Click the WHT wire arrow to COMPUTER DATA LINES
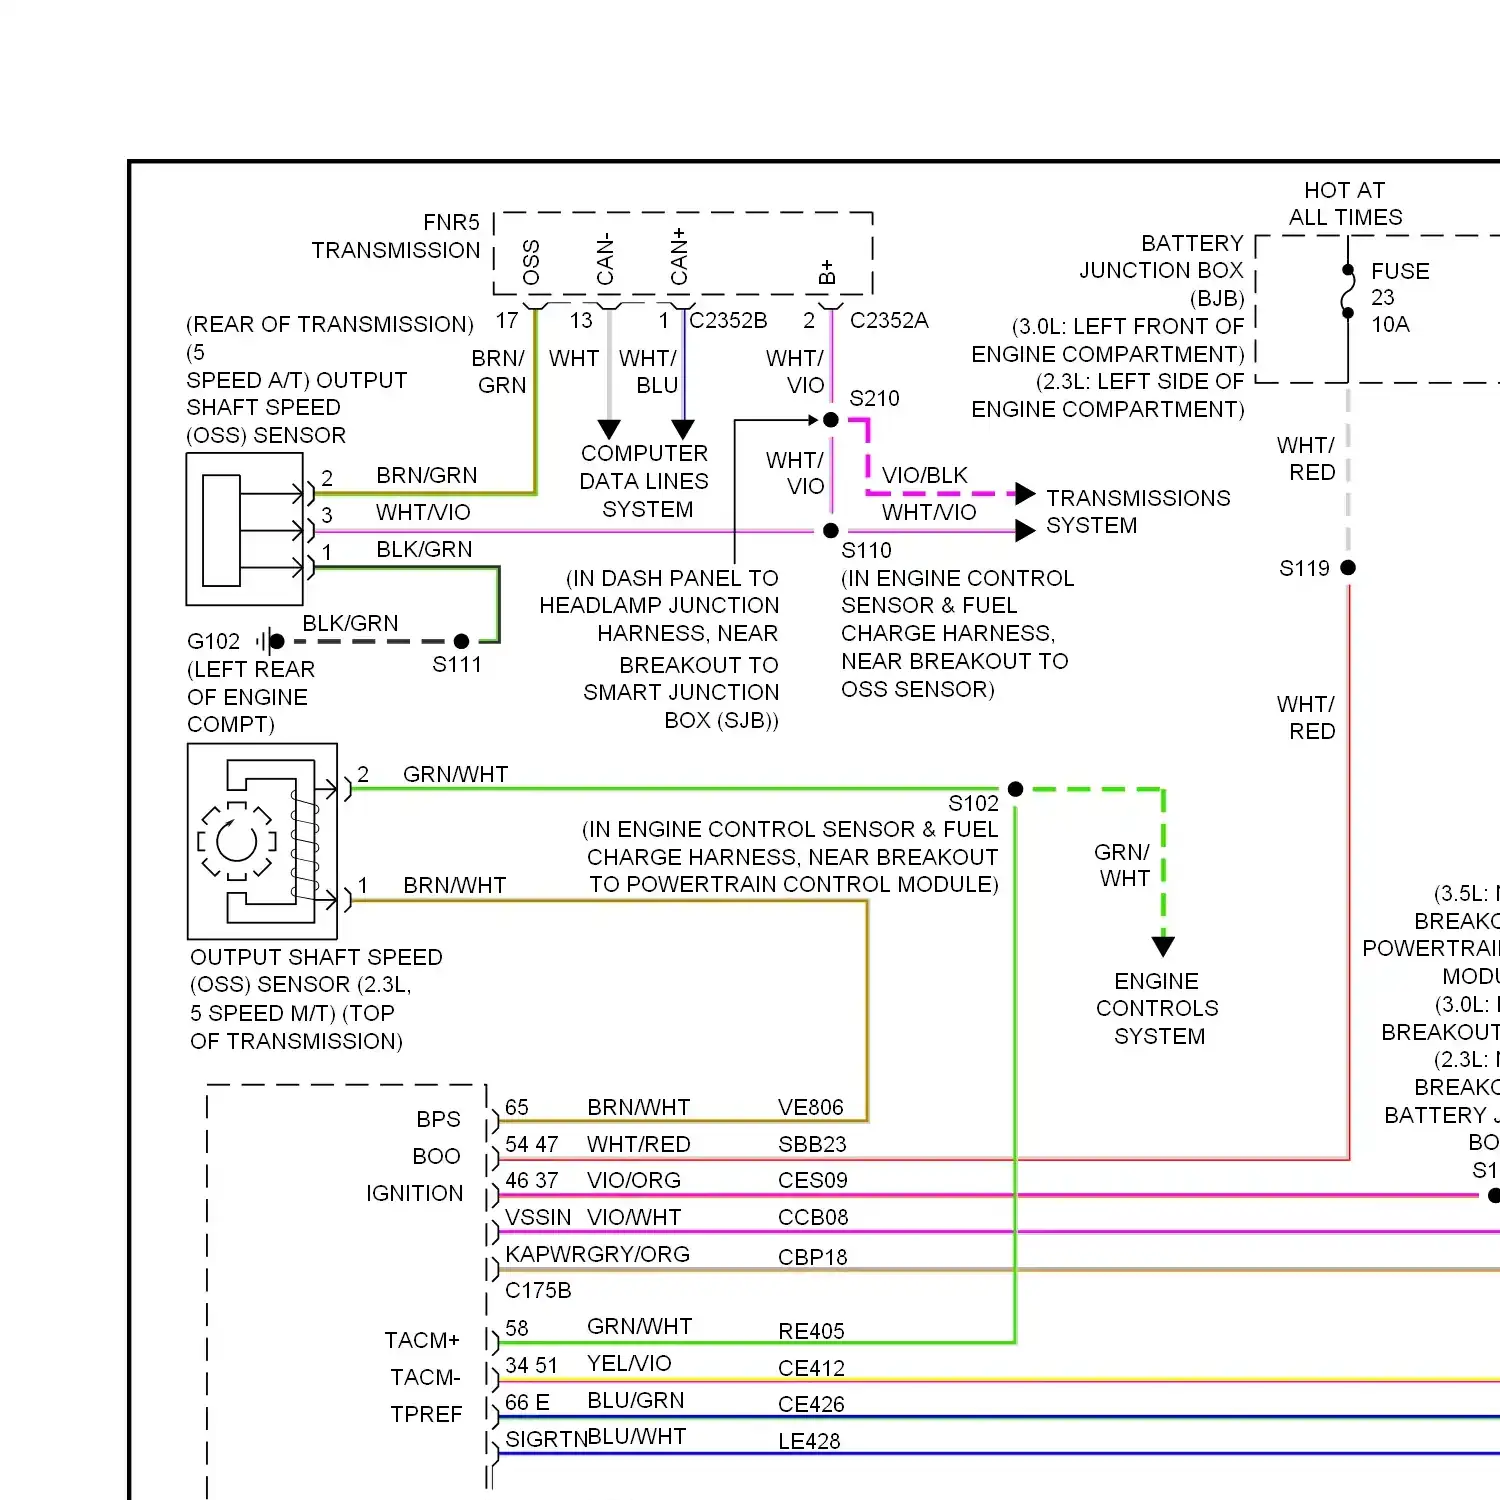The width and height of the screenshot is (1500, 1500). click(x=609, y=430)
